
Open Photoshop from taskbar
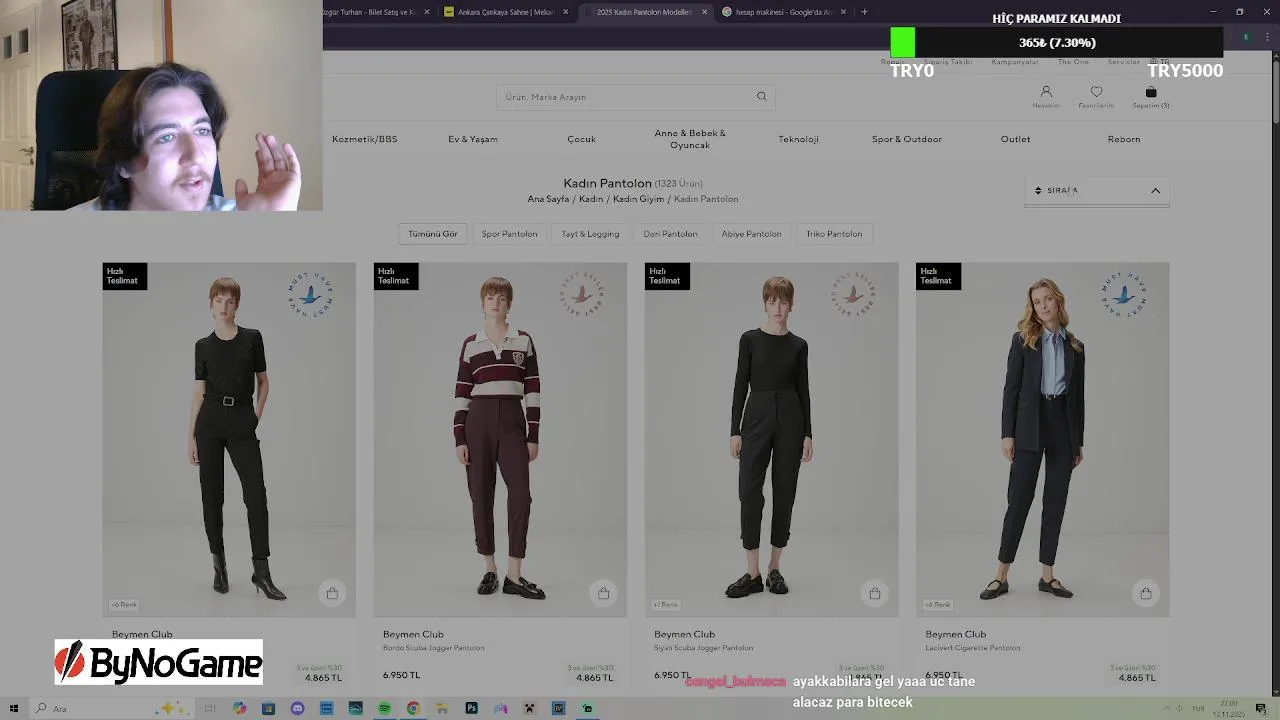[471, 708]
